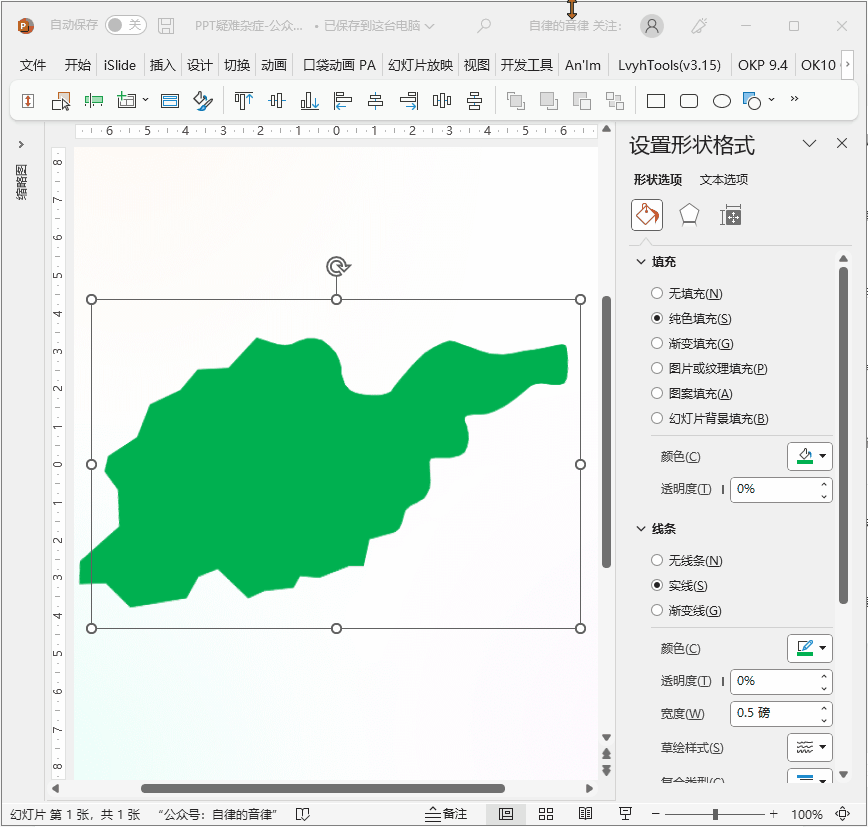Open the 文件 (File) menu
This screenshot has height=827, width=868.
tap(33, 65)
